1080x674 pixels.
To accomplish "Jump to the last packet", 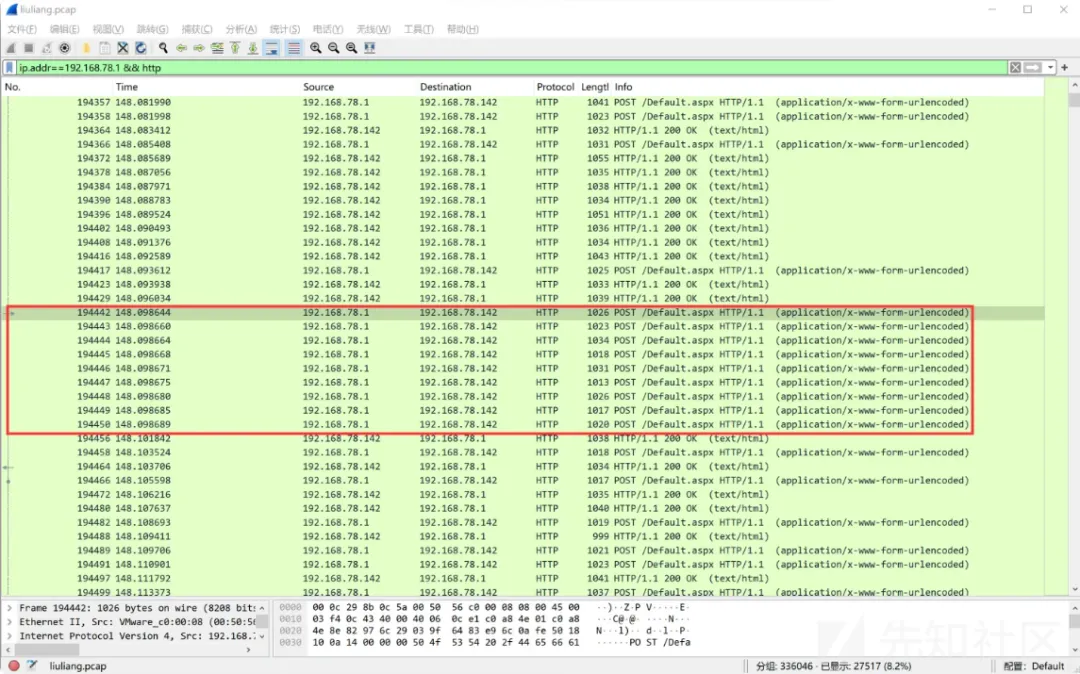I will (253, 48).
